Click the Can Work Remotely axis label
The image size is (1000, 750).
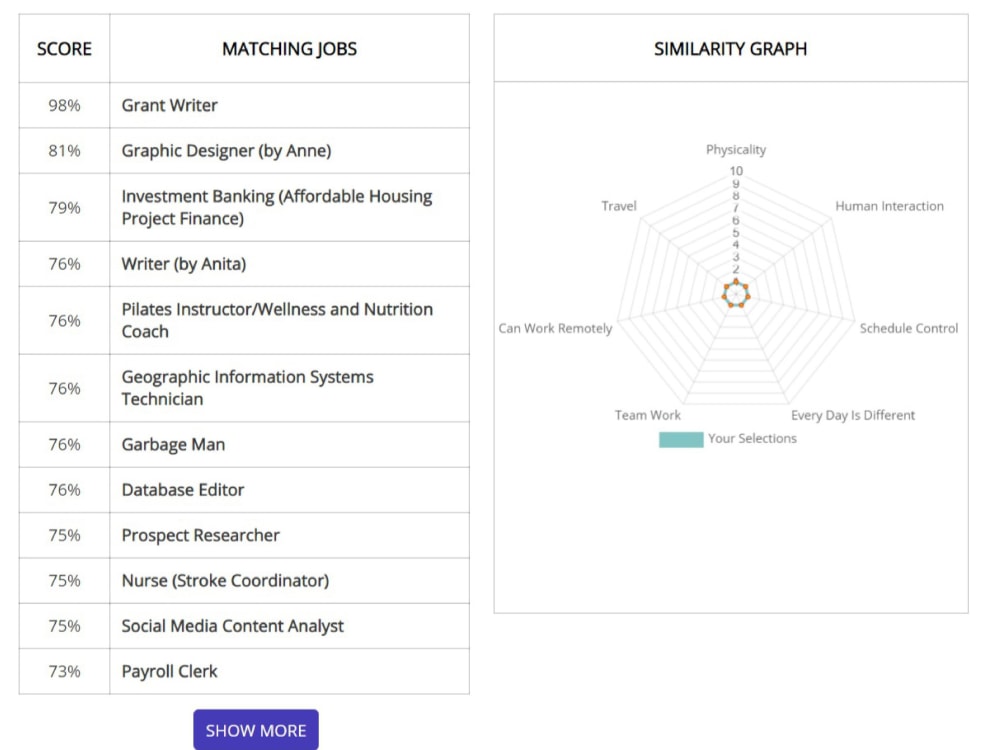point(556,328)
